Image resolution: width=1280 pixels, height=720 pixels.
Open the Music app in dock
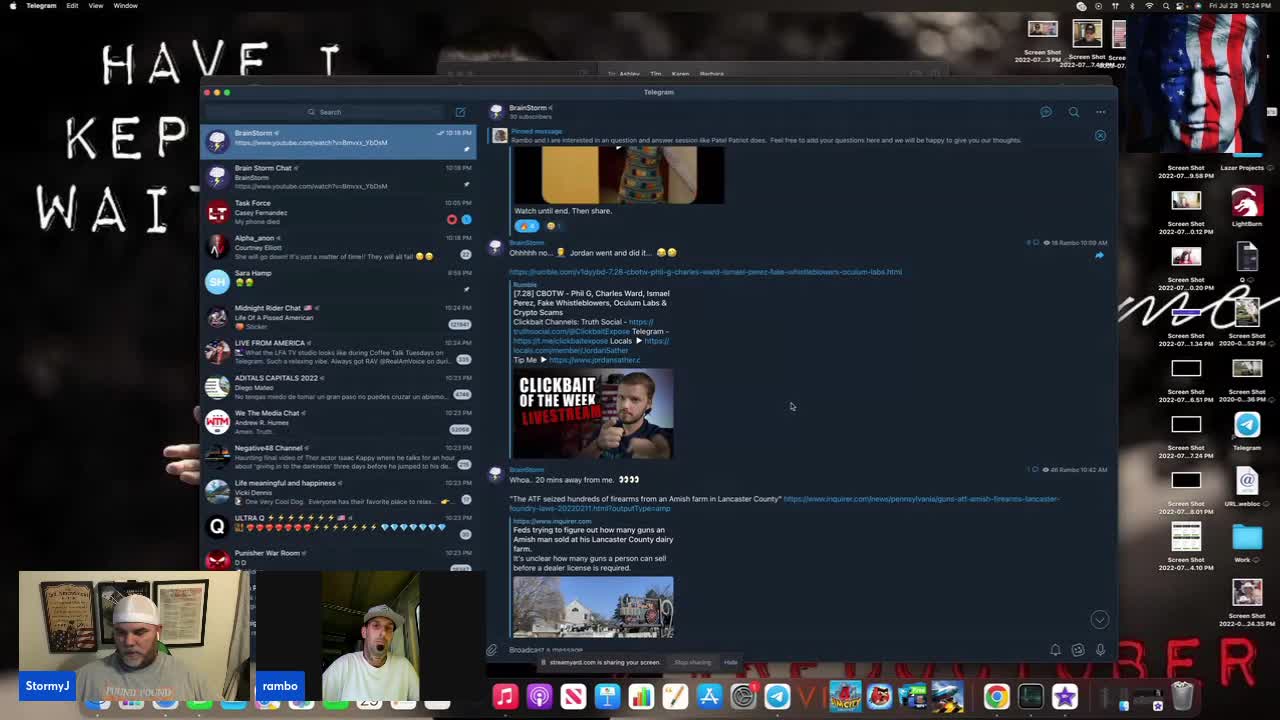(505, 697)
